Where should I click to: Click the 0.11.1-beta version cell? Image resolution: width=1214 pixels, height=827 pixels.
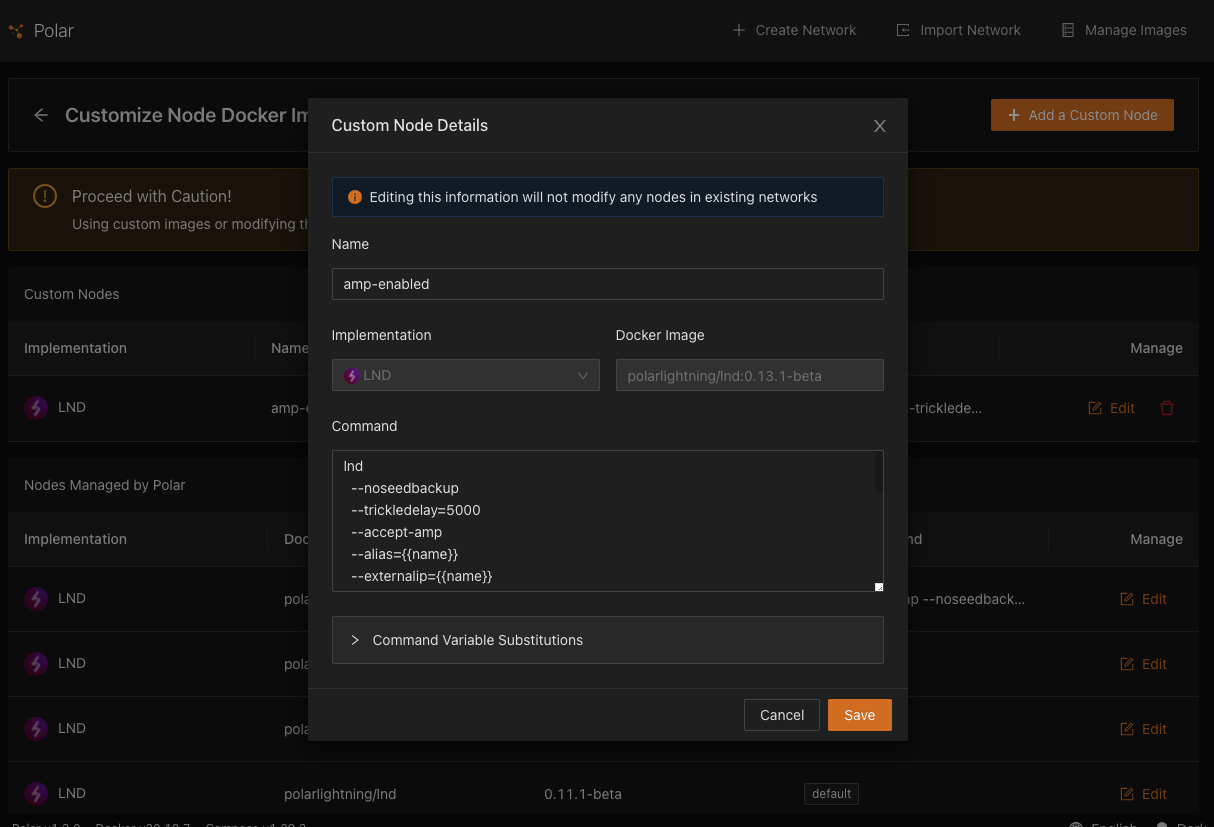click(583, 794)
